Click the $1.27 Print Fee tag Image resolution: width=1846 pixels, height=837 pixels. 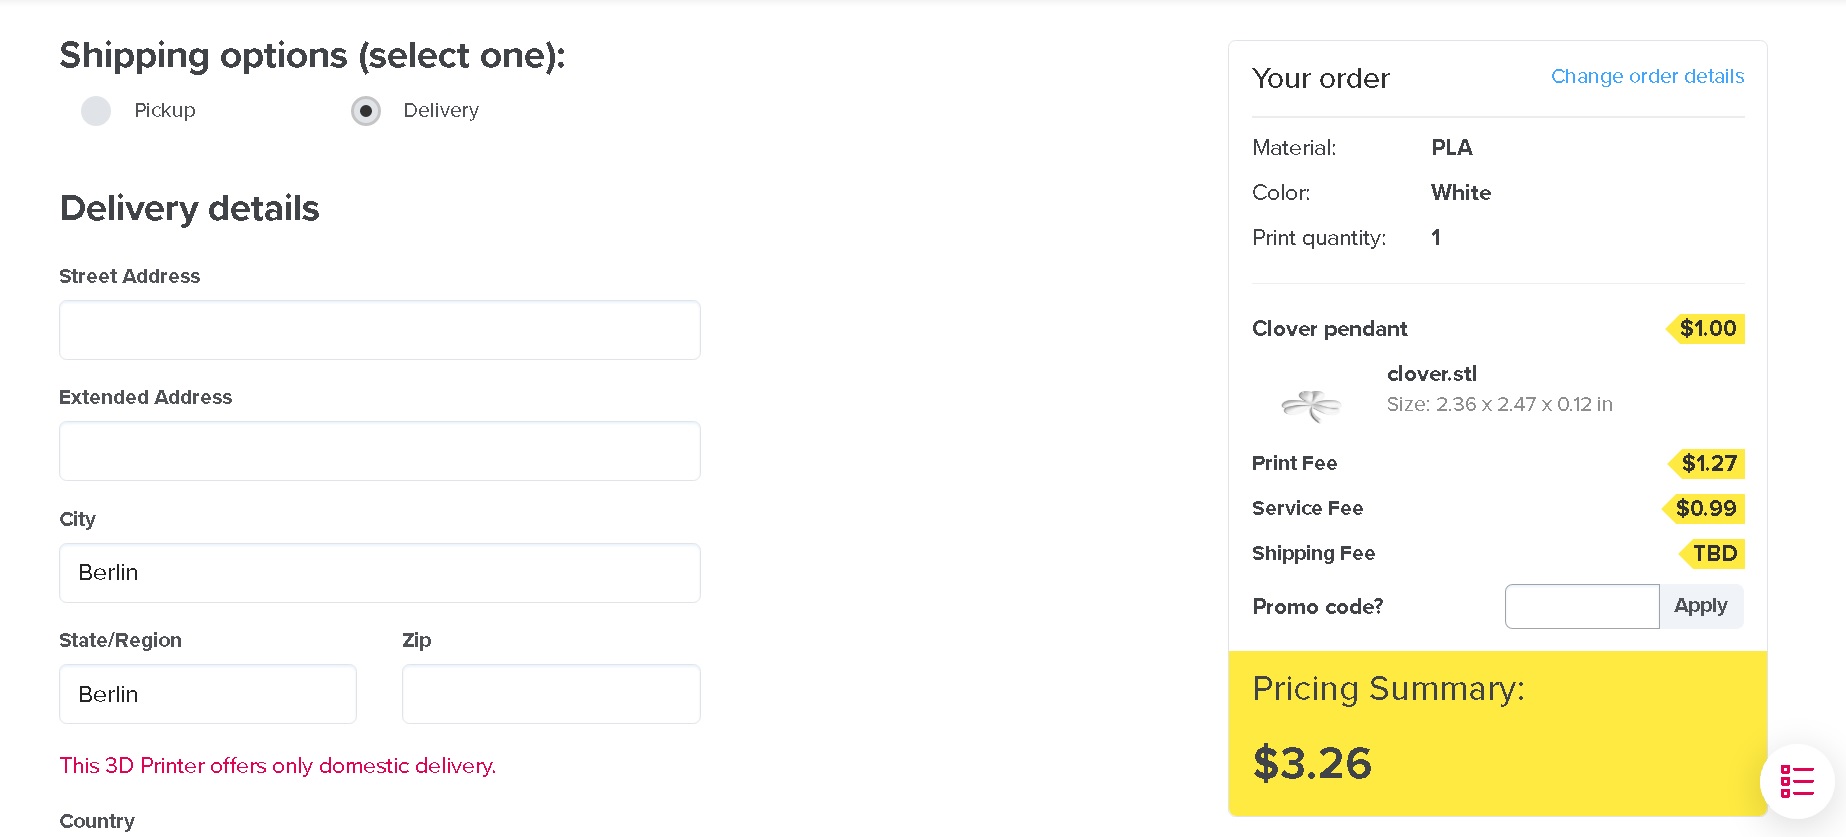1708,463
